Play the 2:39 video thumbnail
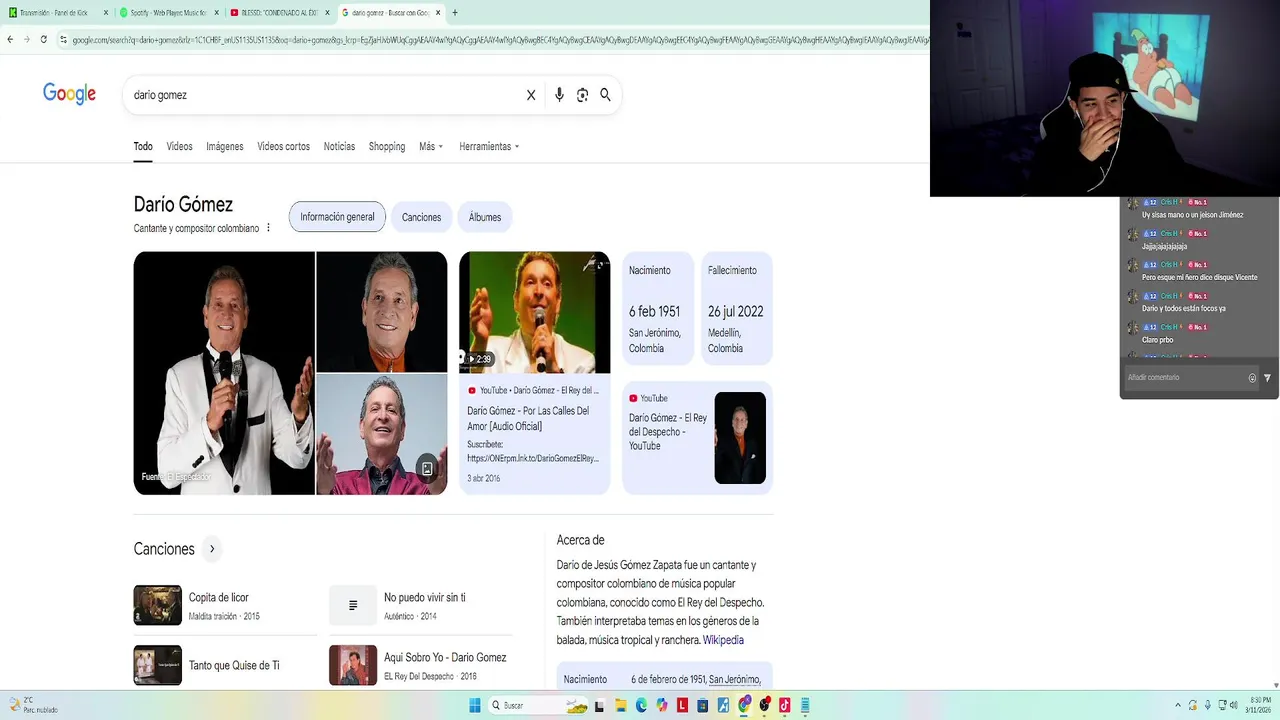The image size is (1280, 720). pyautogui.click(x=534, y=312)
